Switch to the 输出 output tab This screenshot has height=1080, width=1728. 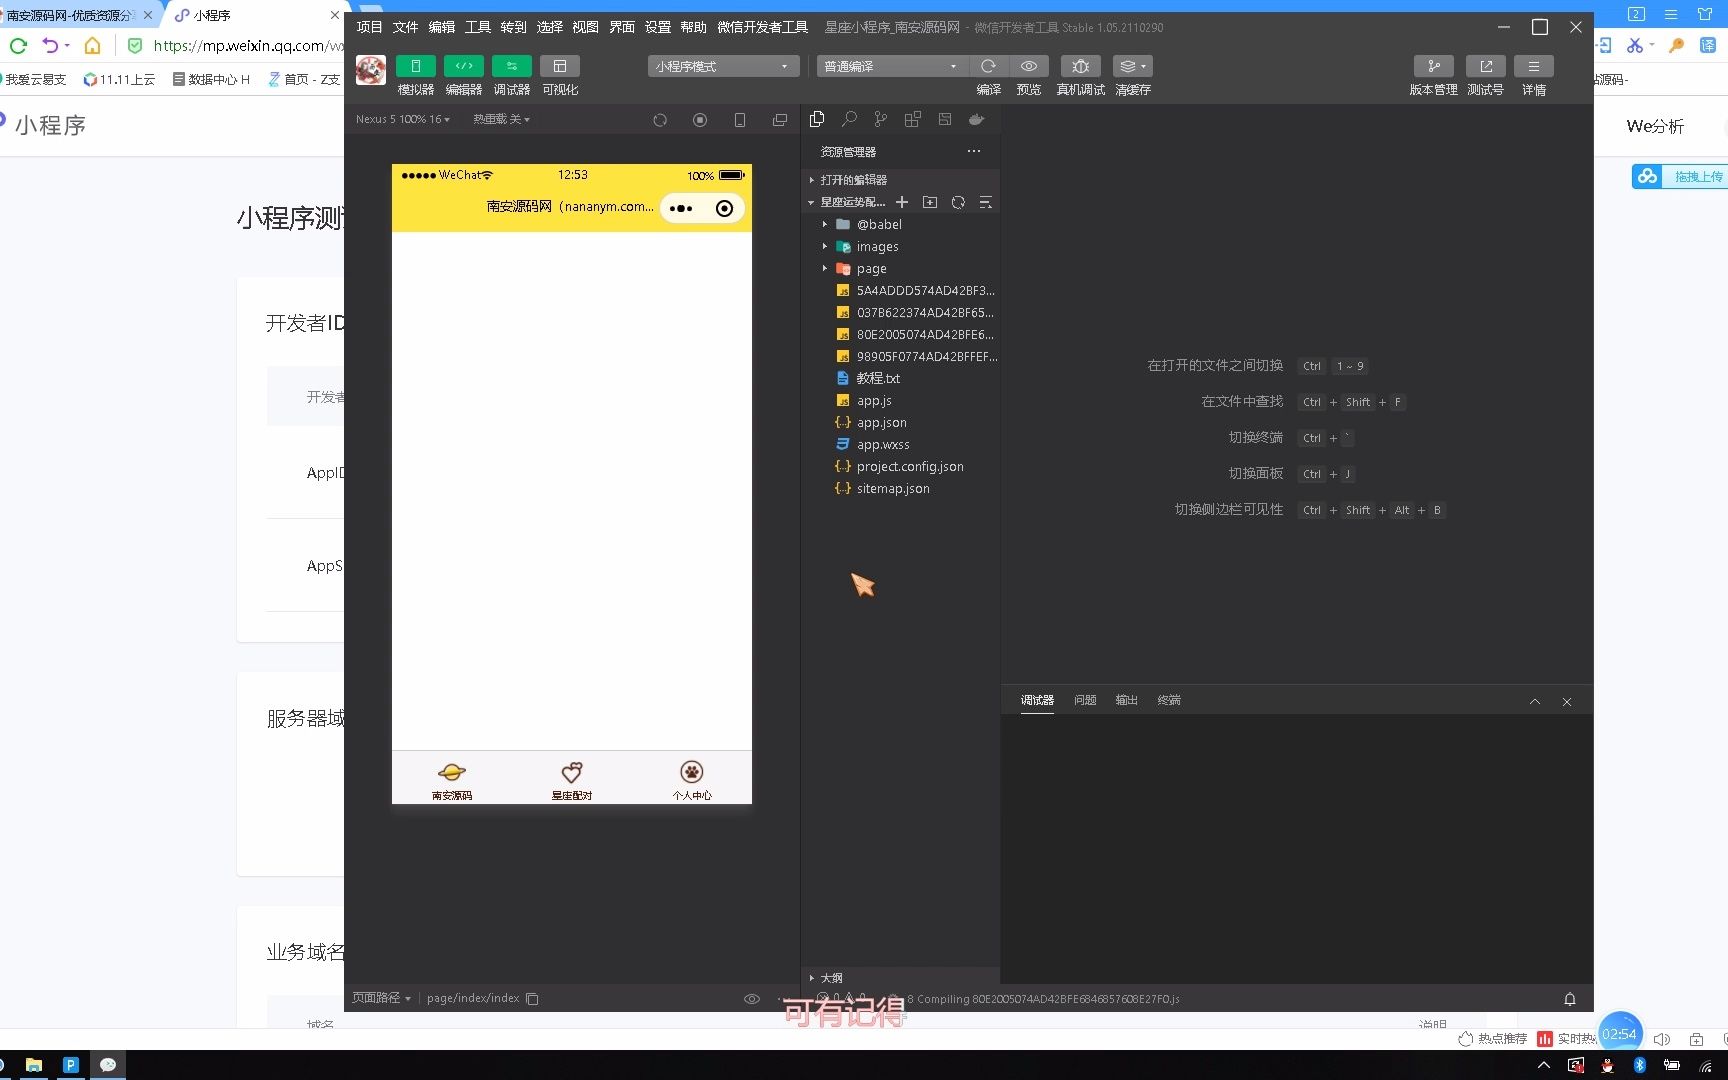tap(1127, 700)
